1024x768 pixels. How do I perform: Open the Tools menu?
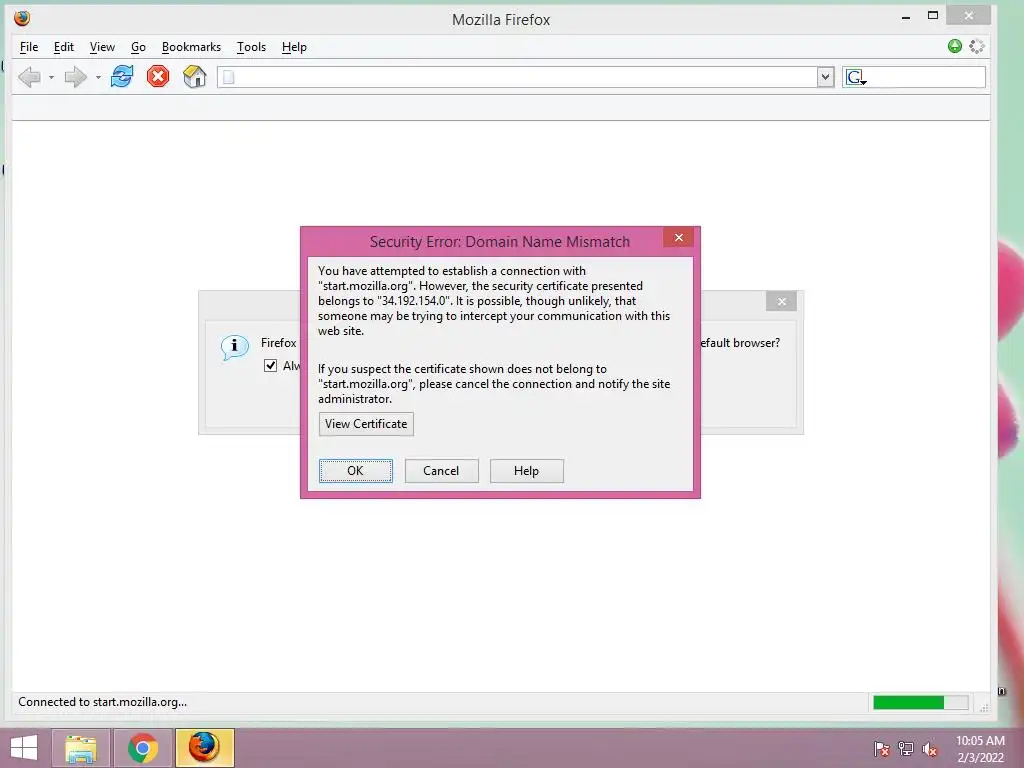[251, 47]
